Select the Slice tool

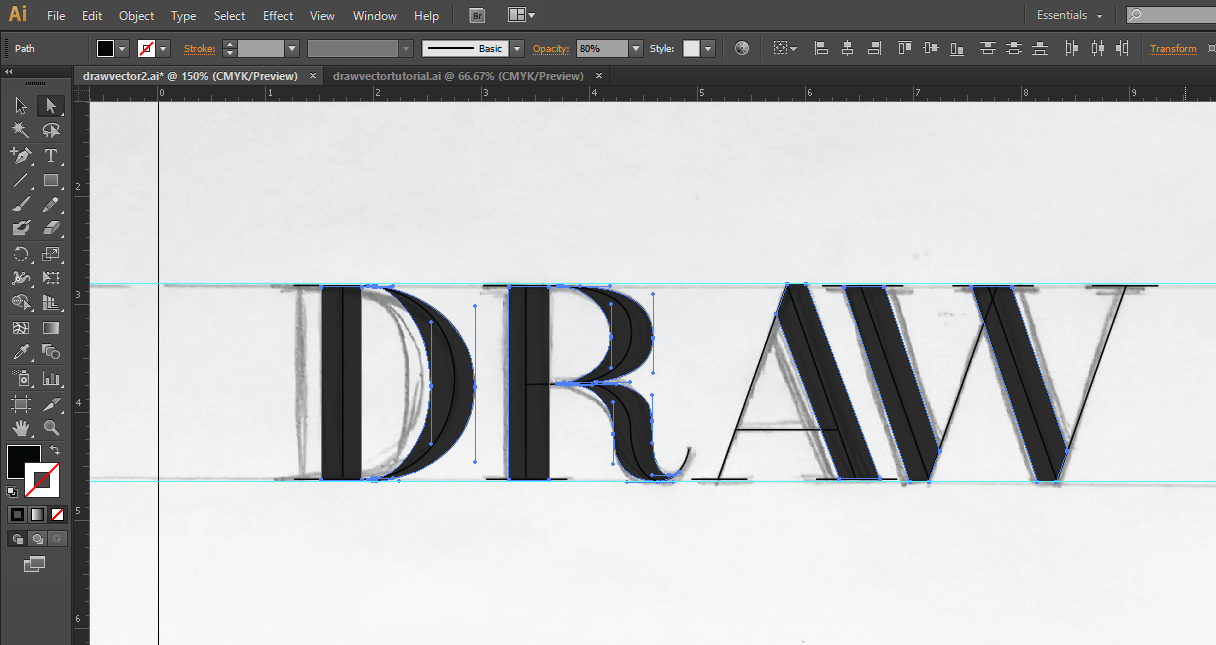pyautogui.click(x=50, y=403)
